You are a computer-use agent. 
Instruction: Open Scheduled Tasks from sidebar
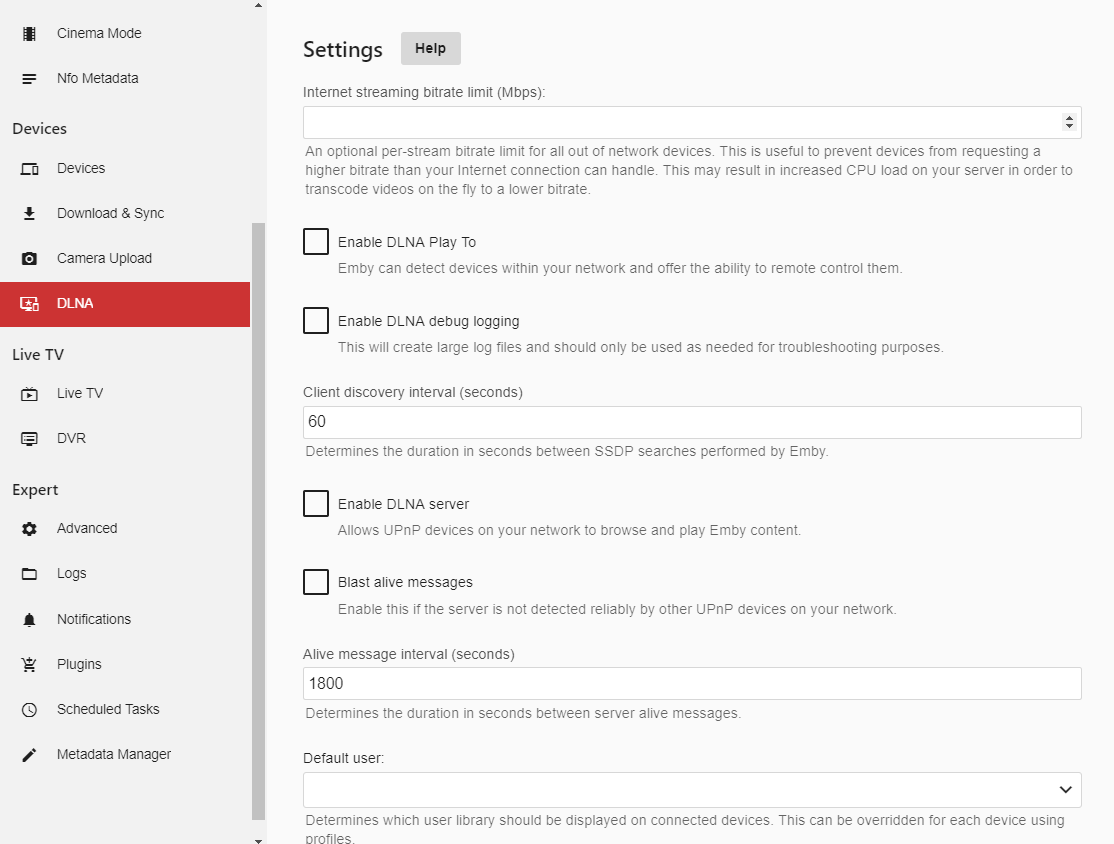click(x=125, y=710)
